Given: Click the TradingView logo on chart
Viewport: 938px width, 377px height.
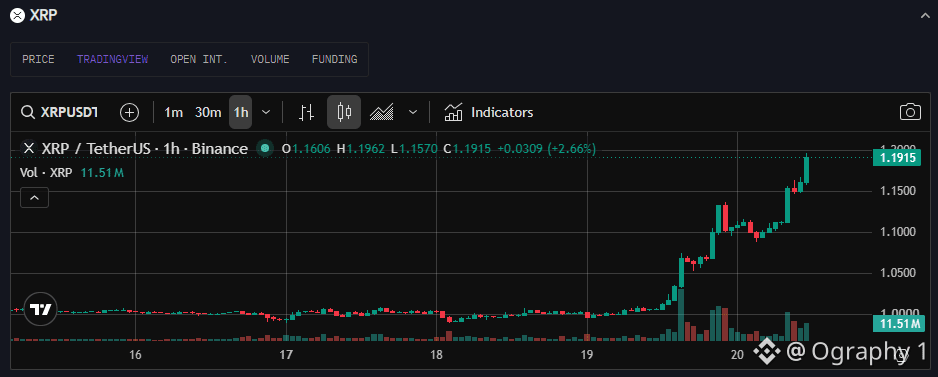Looking at the screenshot, I should click(x=41, y=309).
